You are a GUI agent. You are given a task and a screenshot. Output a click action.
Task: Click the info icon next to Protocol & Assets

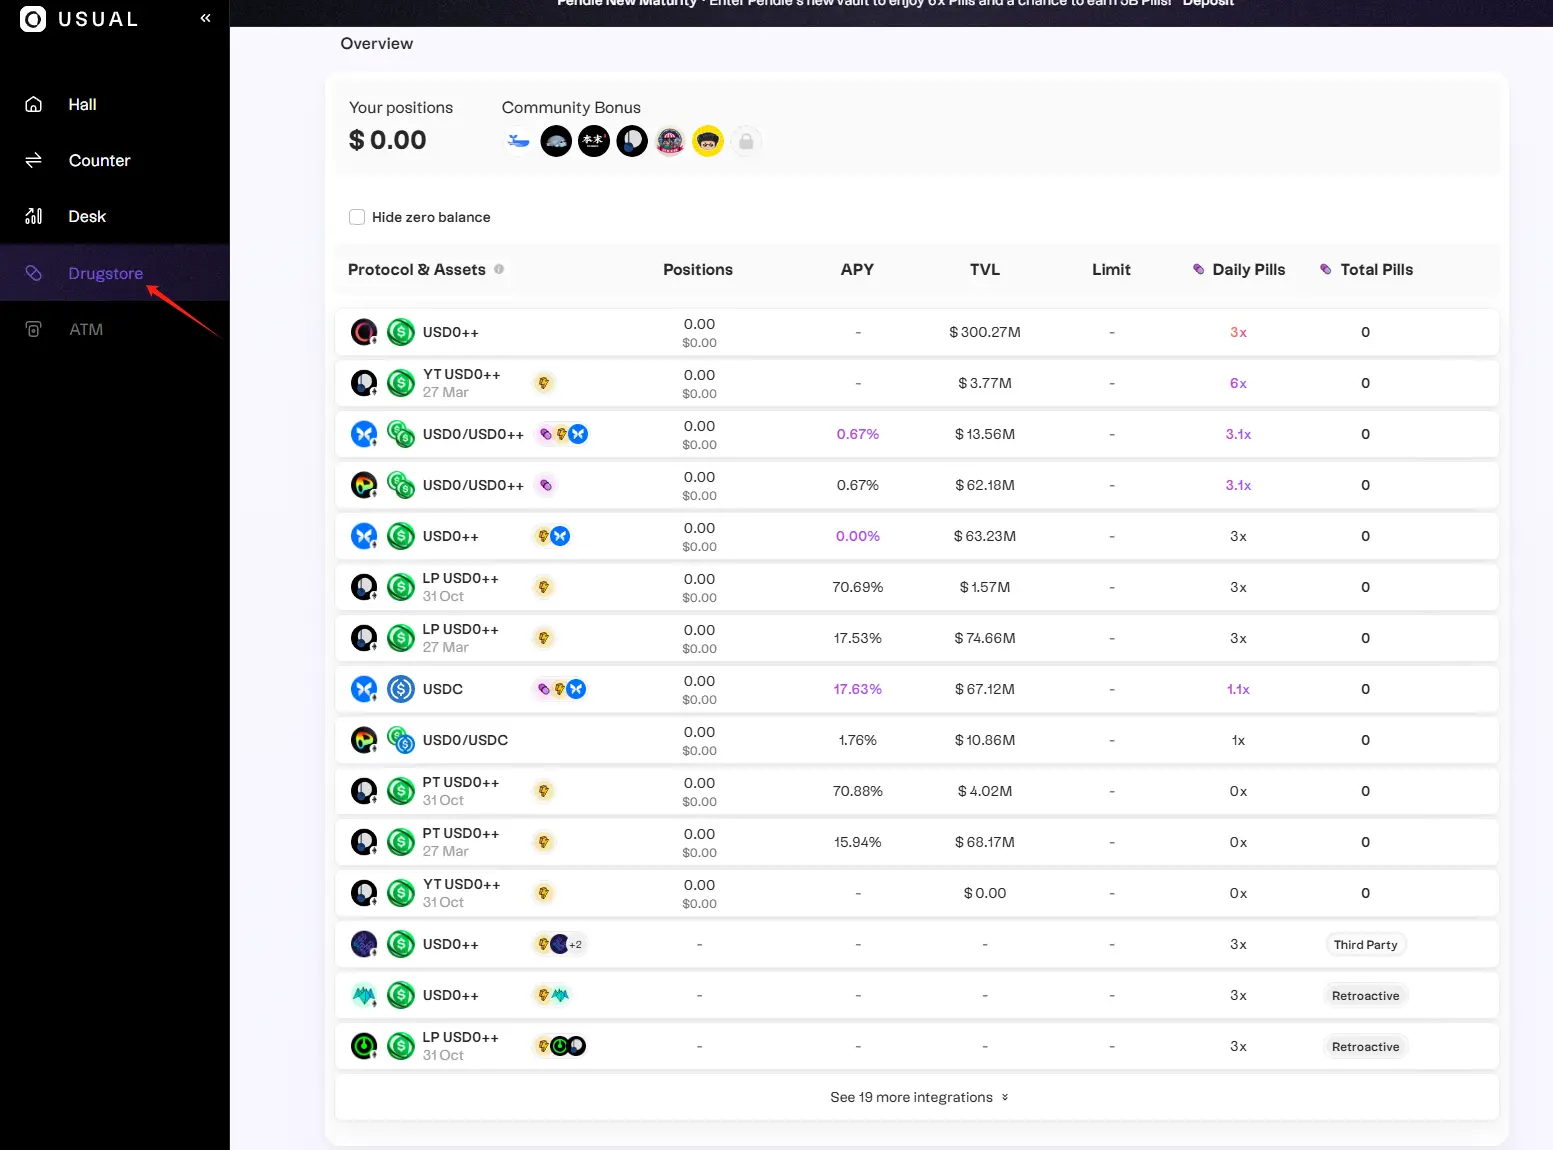[498, 269]
